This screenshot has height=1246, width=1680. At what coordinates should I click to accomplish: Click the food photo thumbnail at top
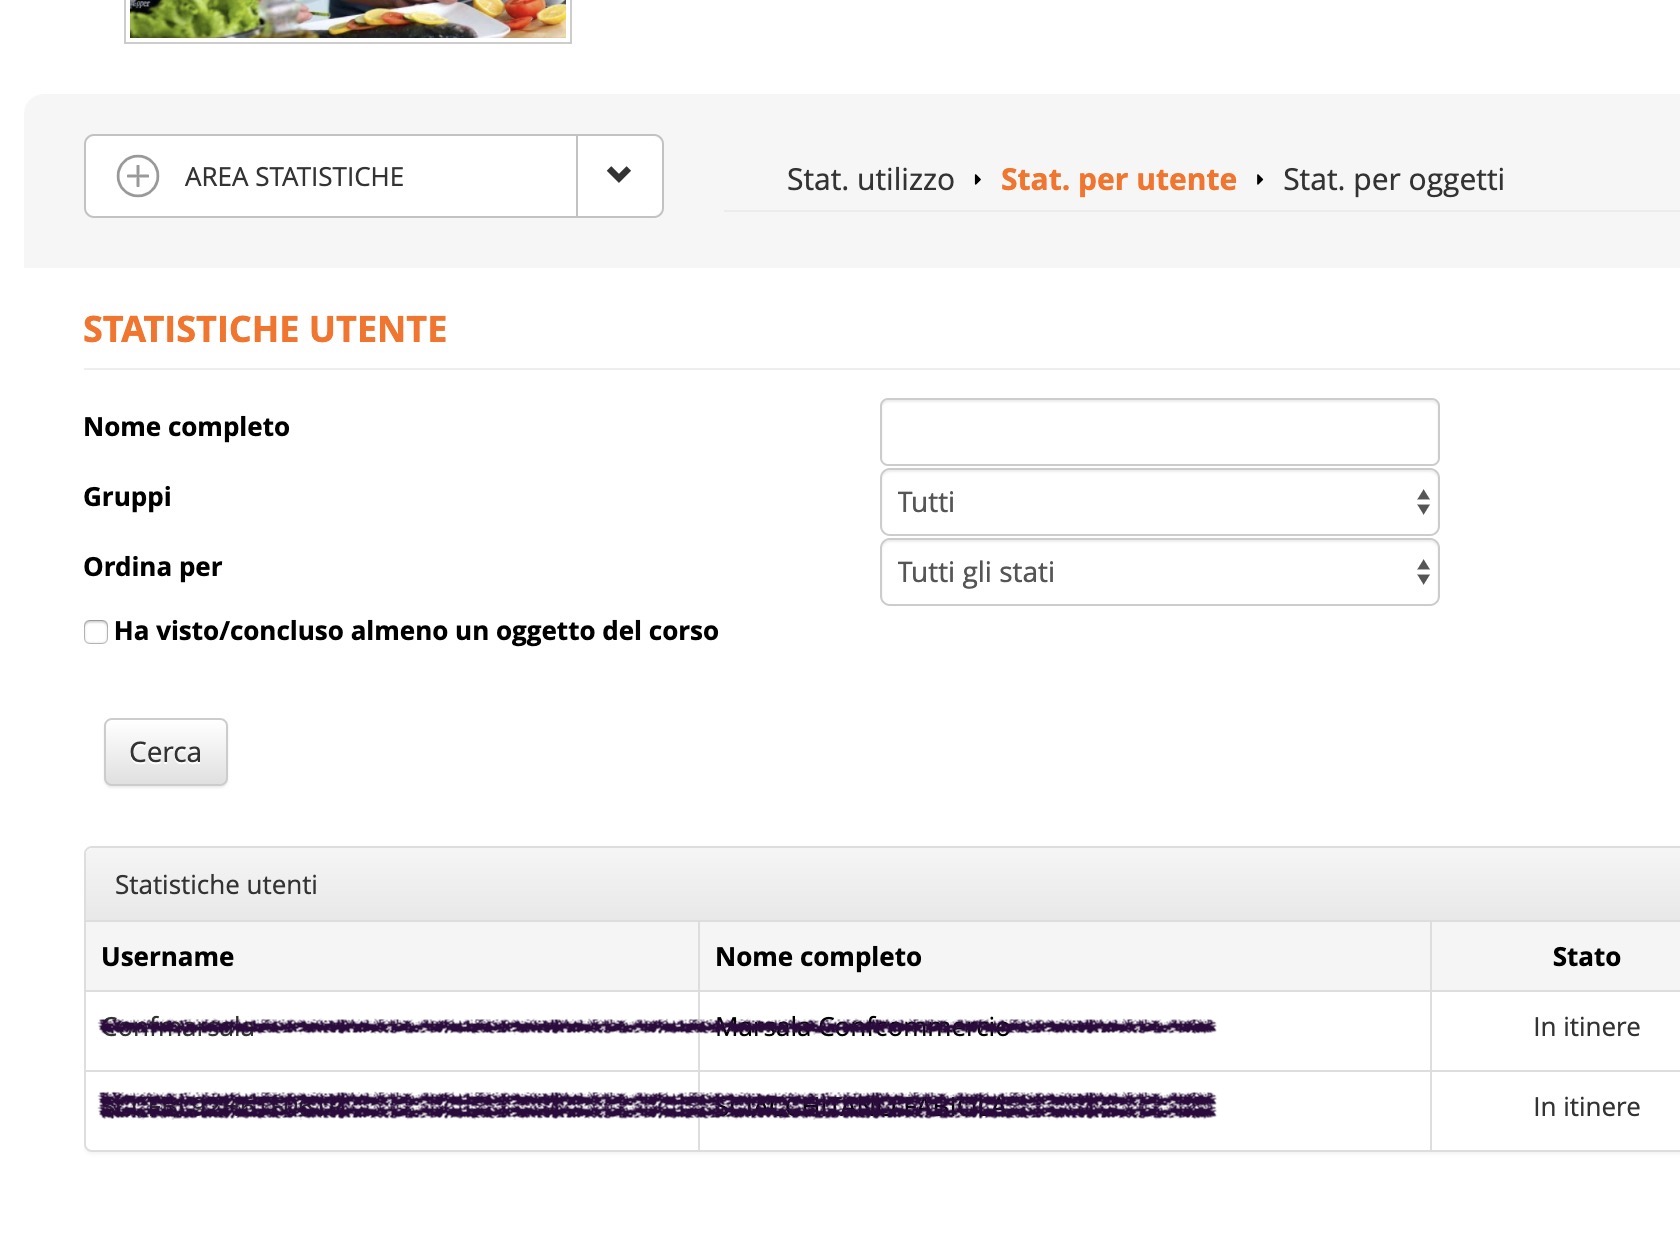coord(347,18)
